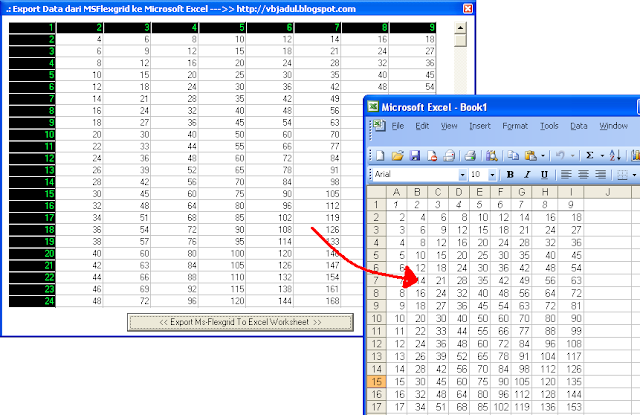
Task: Click the Align Left icon
Action: click(x=566, y=175)
